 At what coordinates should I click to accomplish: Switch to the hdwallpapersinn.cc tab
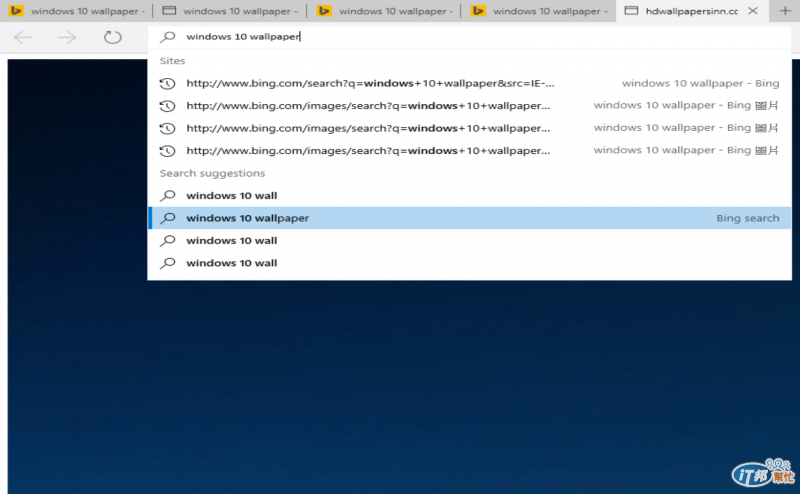691,11
